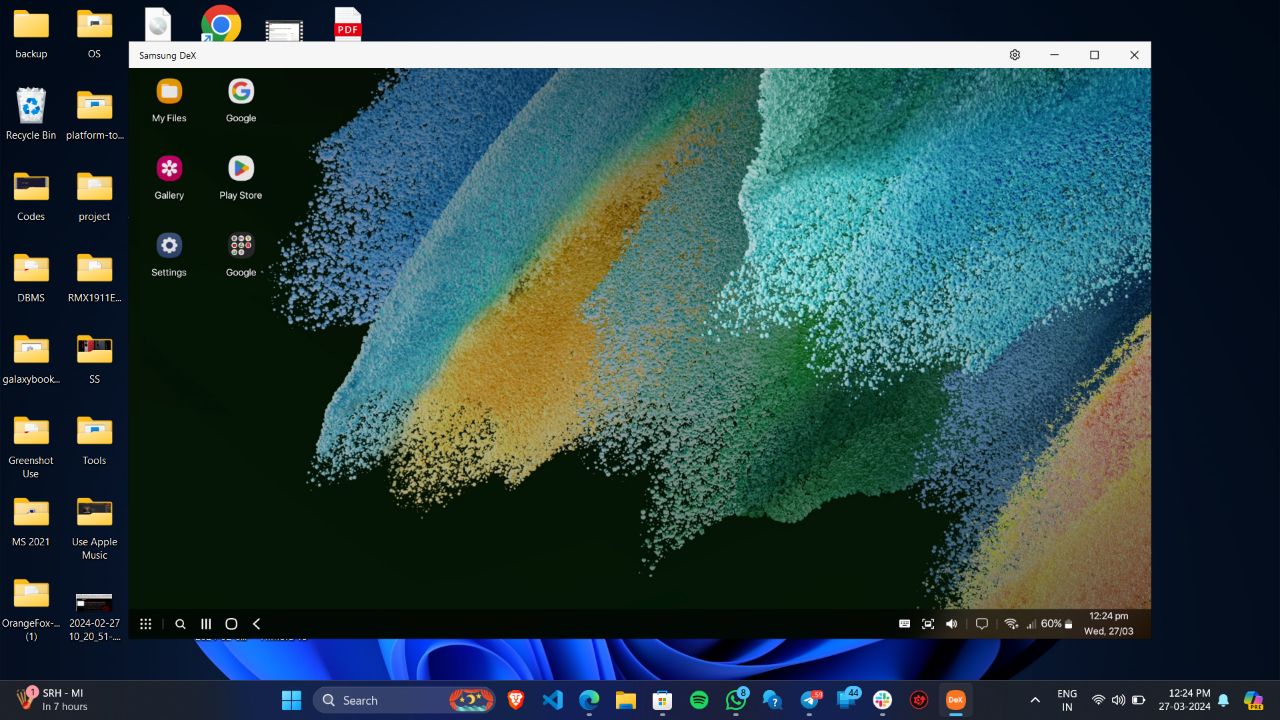Open Samsung DeX settings gear menu
The height and width of the screenshot is (720, 1280).
click(1014, 55)
